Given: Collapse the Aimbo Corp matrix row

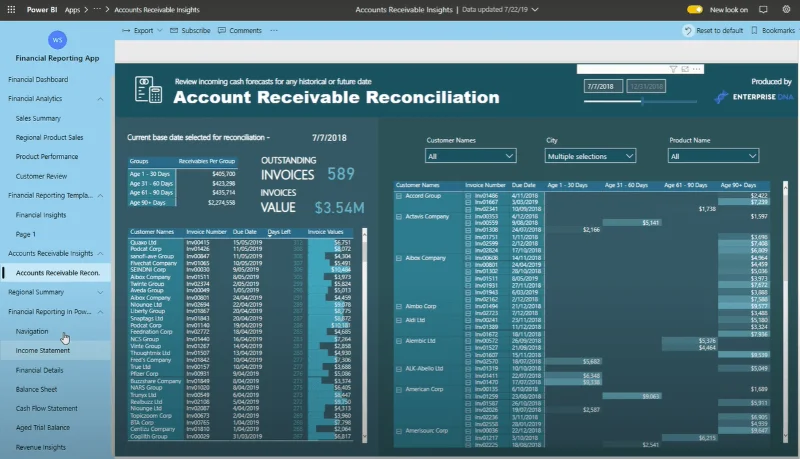Looking at the screenshot, I should [x=399, y=307].
